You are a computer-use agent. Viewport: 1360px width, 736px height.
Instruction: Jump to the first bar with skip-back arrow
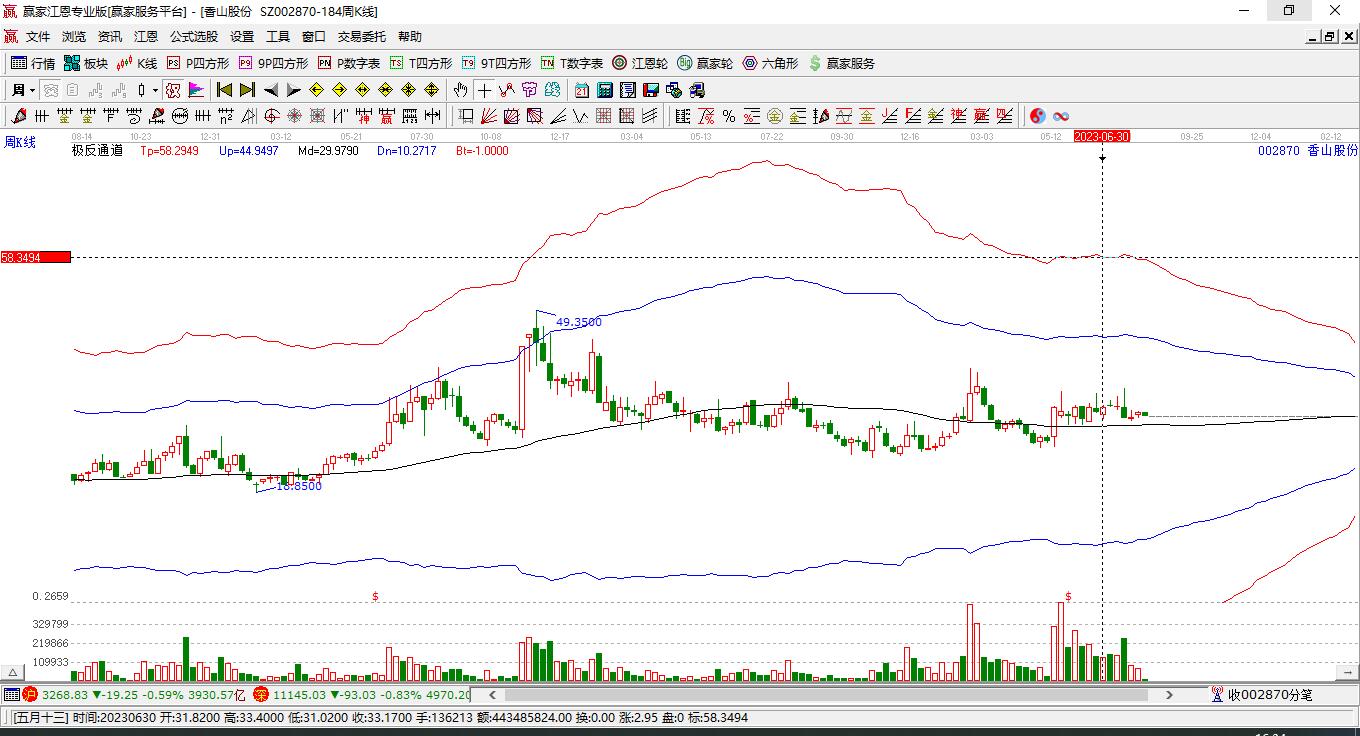[x=224, y=90]
